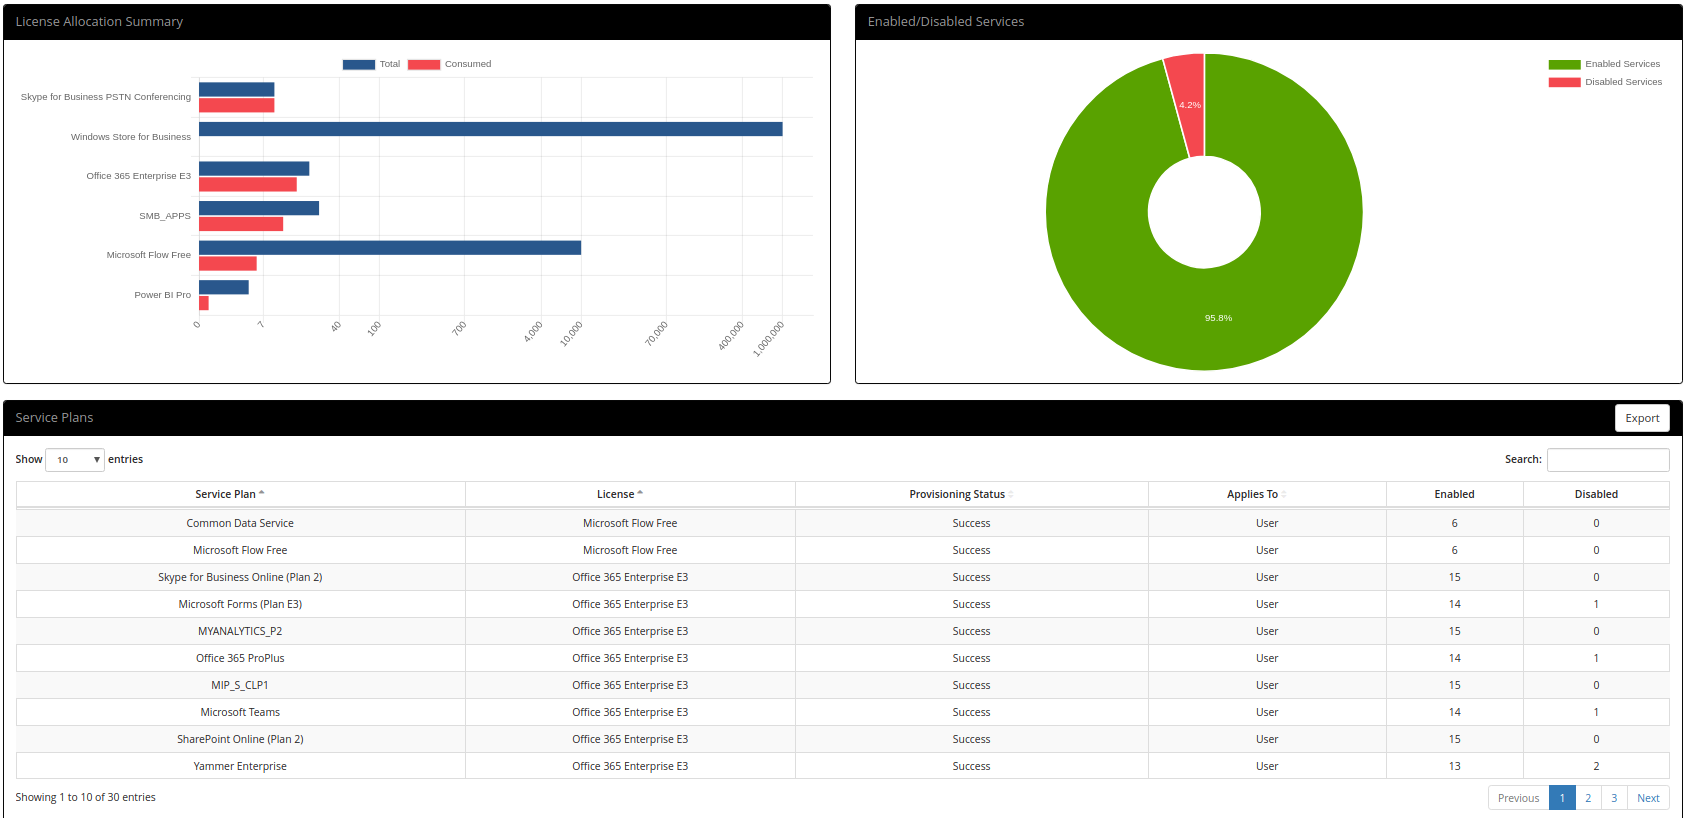Click the blue Total bar for Office 365 Enterprise E3
Screen dimensions: 1684x818
pos(254,169)
